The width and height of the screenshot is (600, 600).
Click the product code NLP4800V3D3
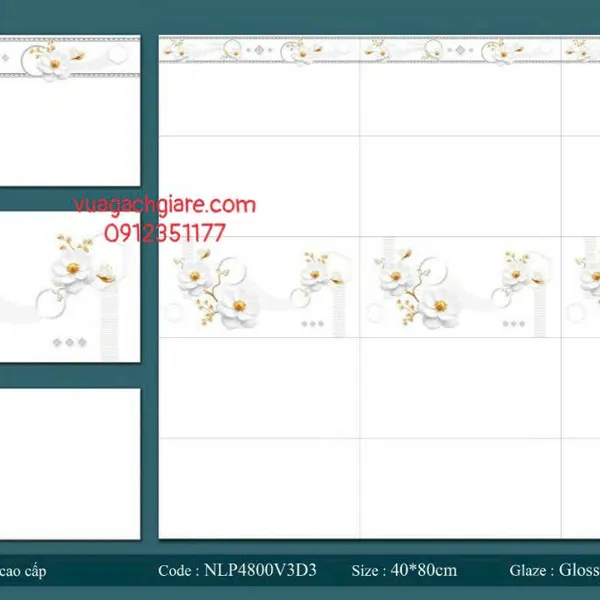click(237, 571)
